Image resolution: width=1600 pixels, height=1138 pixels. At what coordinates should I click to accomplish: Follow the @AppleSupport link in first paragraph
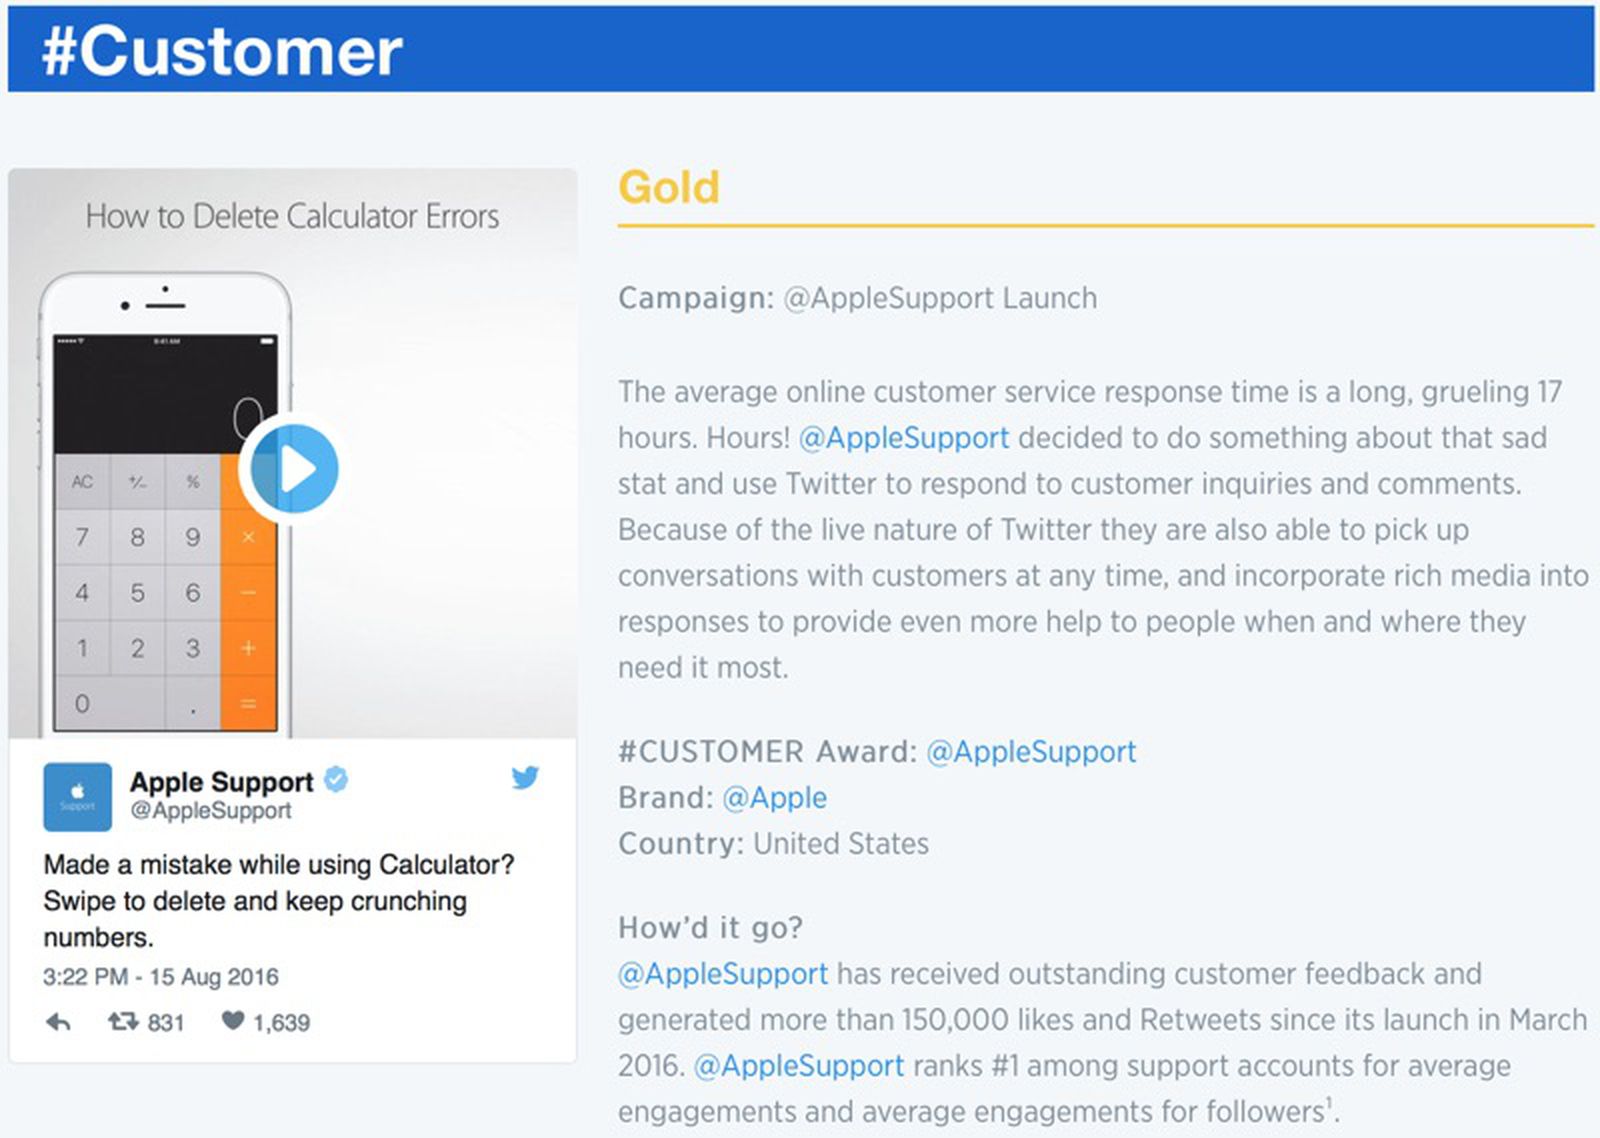(904, 438)
